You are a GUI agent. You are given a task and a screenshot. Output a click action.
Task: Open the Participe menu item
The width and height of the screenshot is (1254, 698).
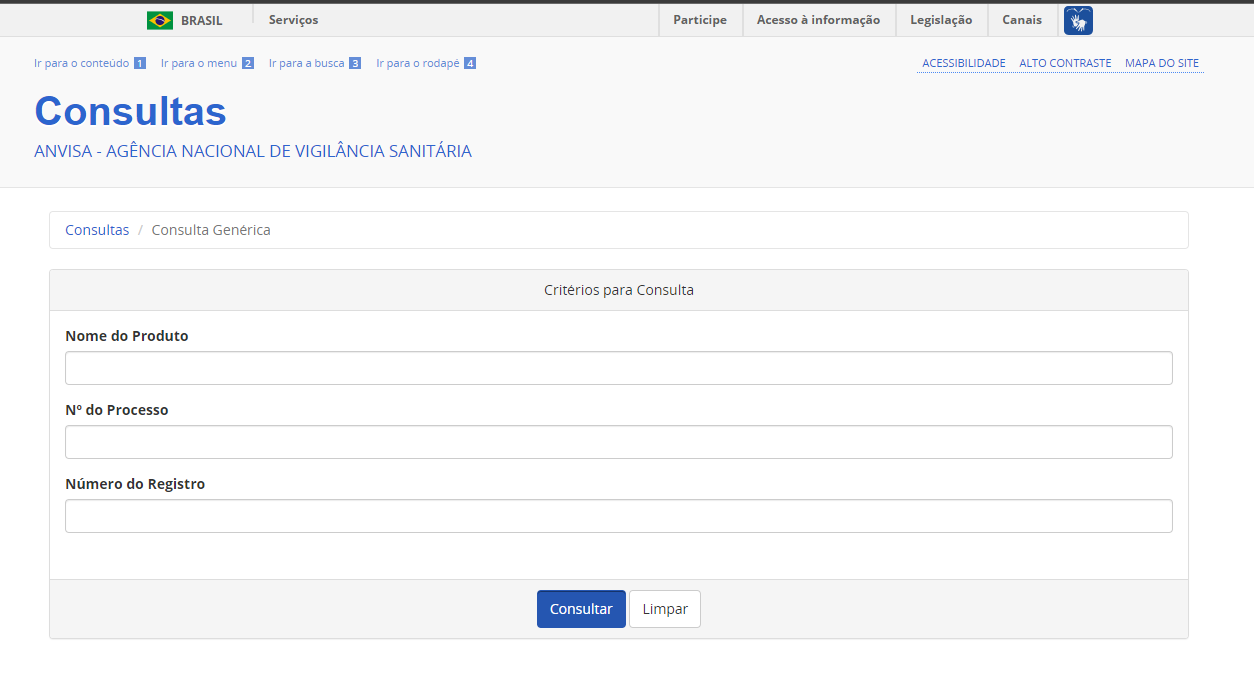tap(700, 20)
